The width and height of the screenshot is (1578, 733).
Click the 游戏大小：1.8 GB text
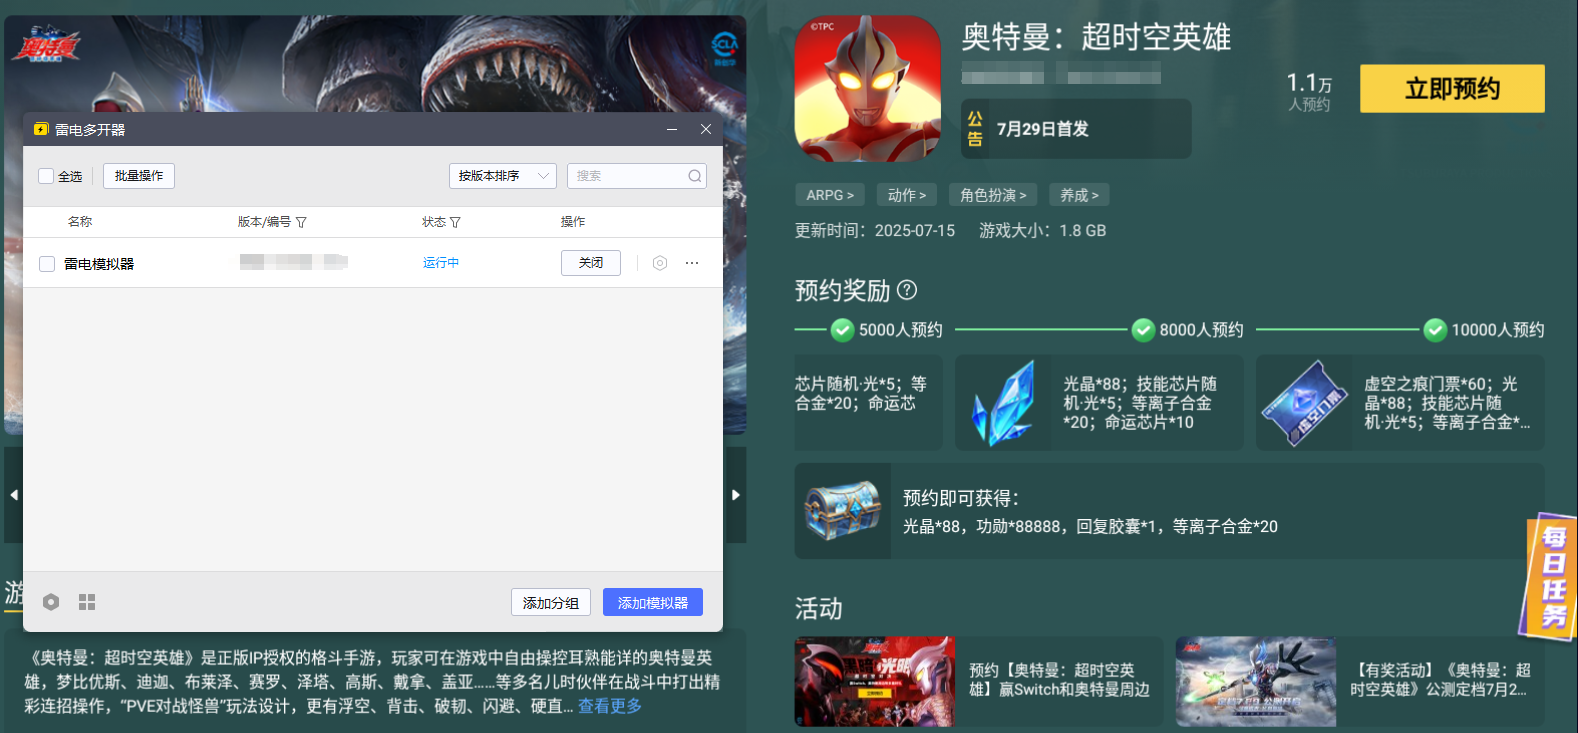click(x=1043, y=231)
